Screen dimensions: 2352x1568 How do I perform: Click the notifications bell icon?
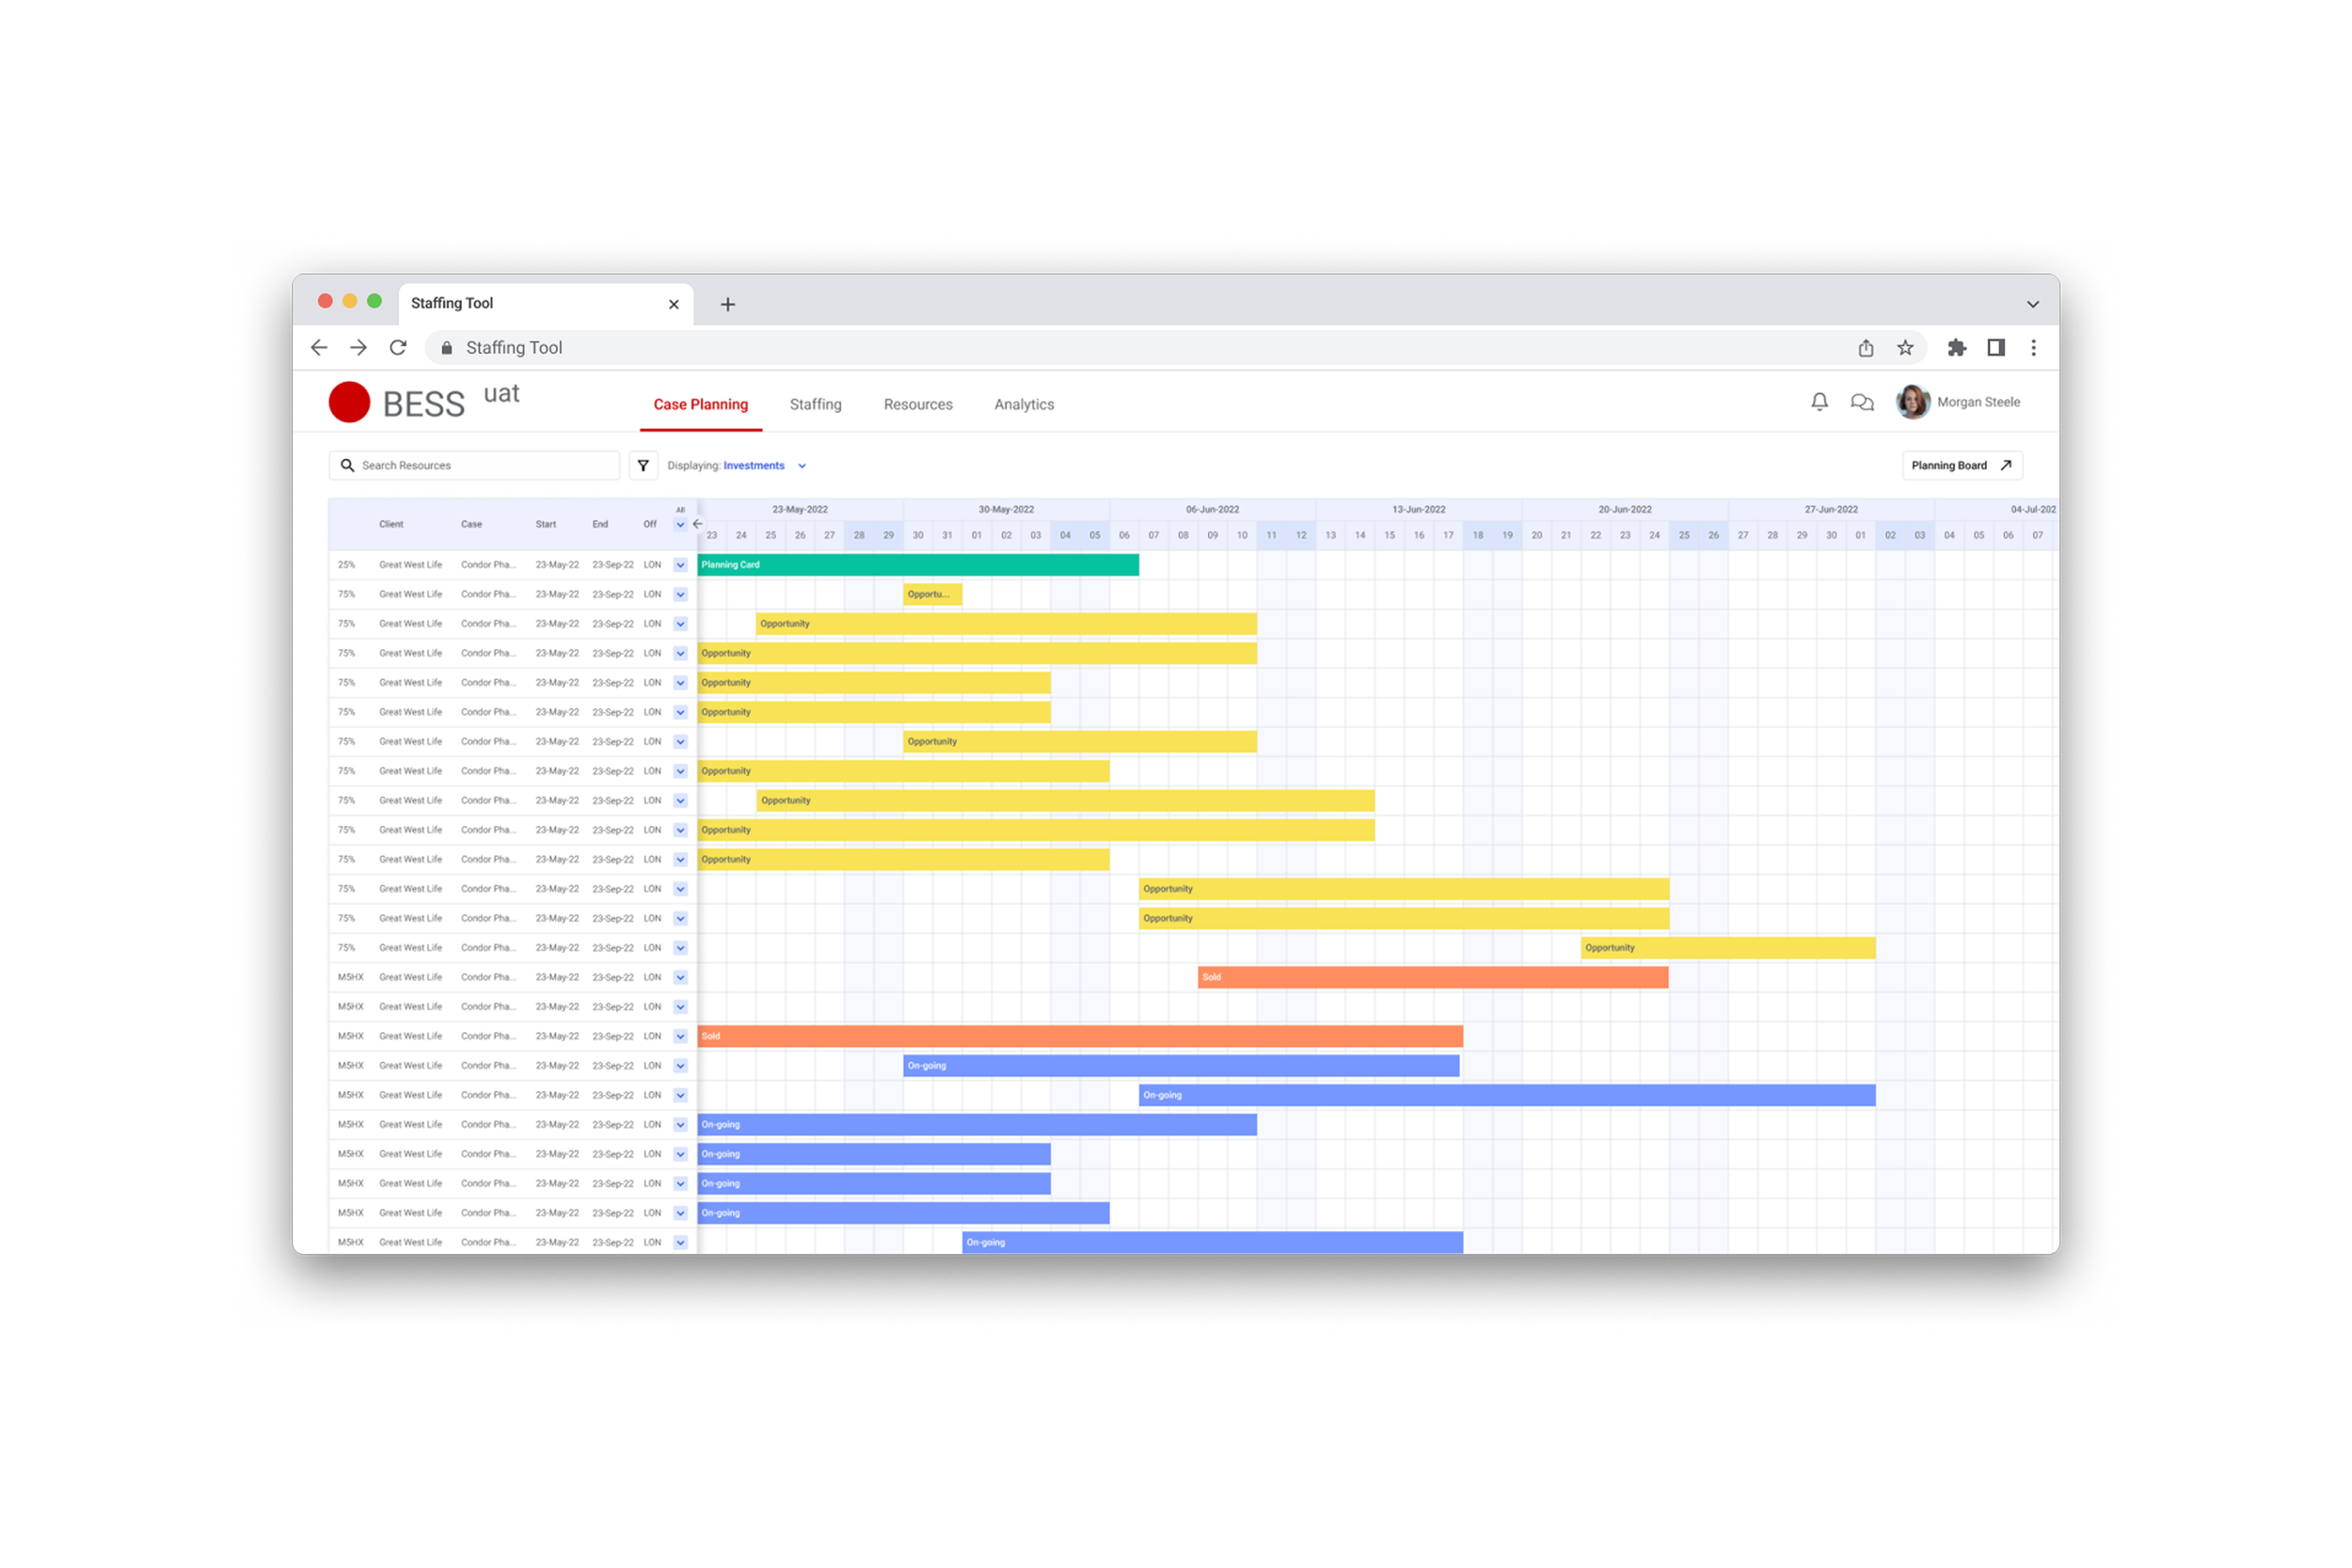(1819, 402)
